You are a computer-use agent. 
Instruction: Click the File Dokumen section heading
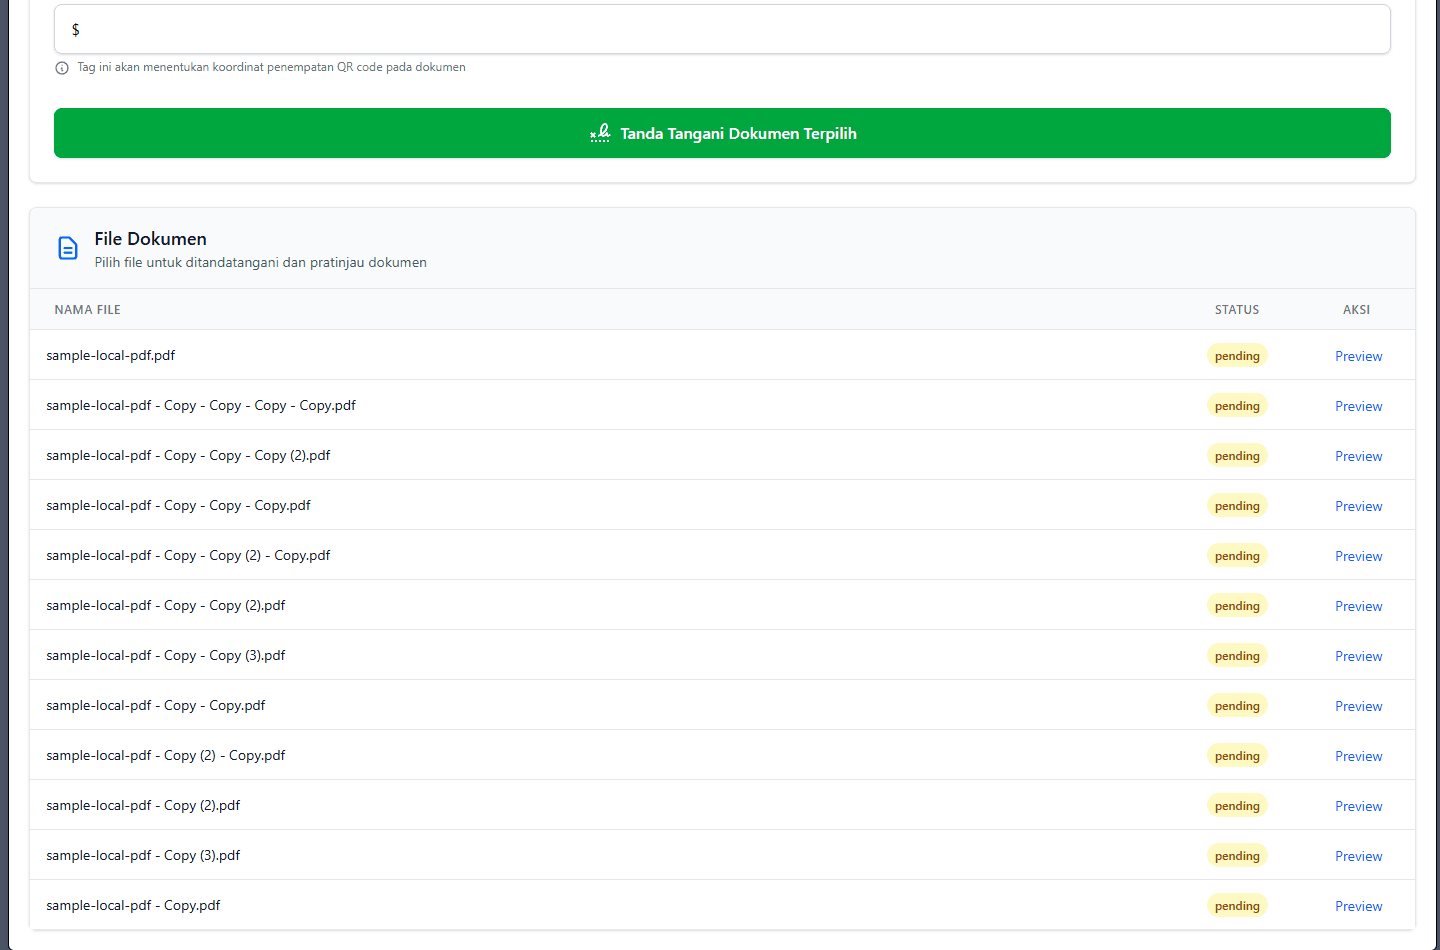(151, 239)
